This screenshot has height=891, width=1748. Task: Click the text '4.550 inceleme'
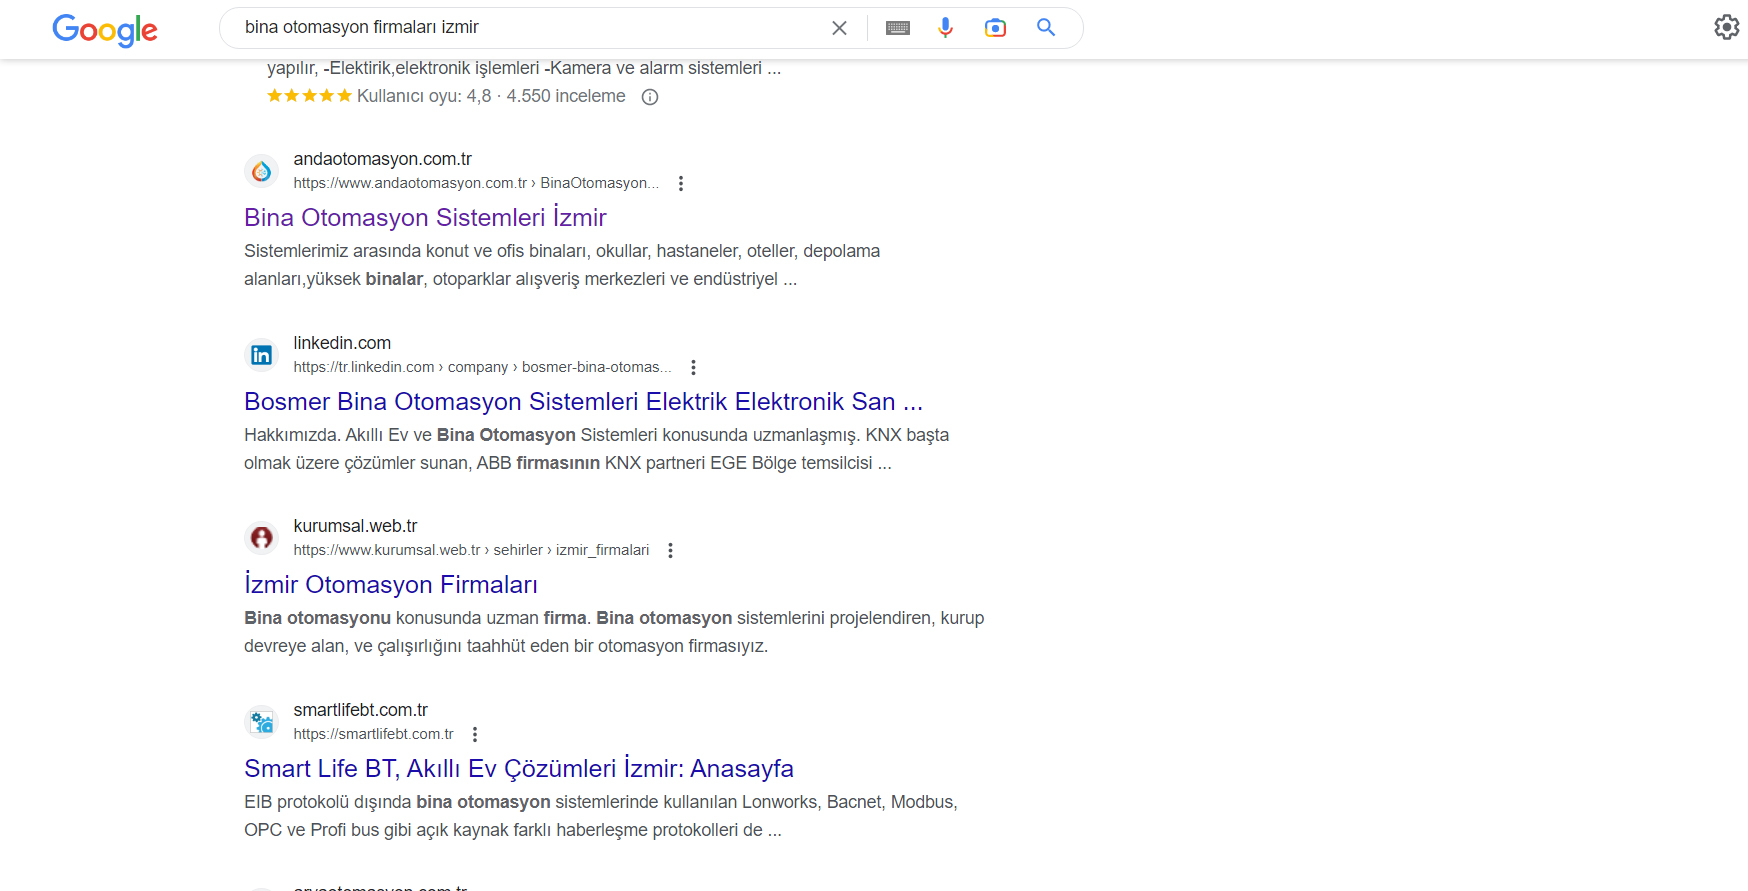[x=566, y=96]
